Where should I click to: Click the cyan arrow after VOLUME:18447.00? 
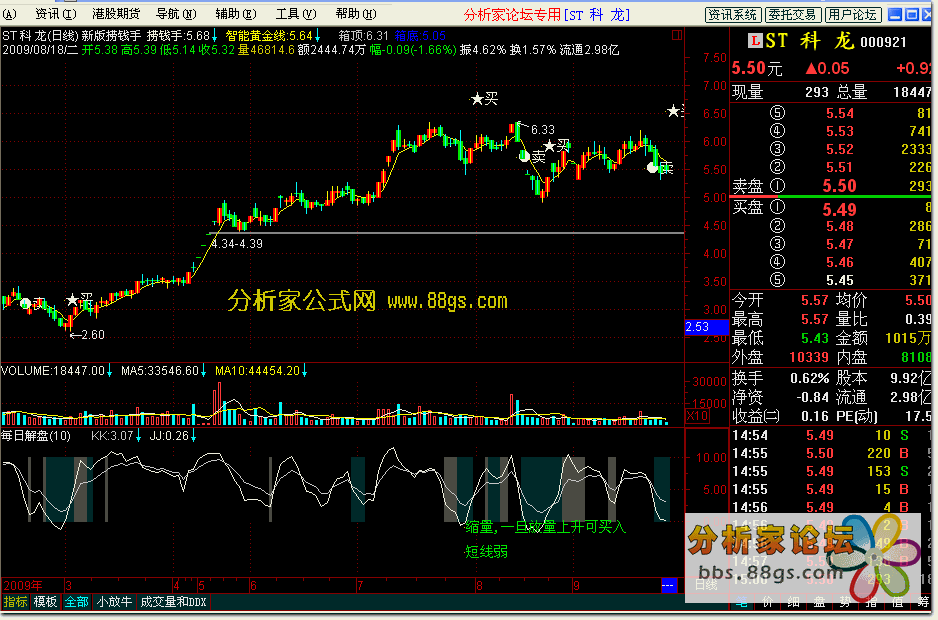[x=109, y=371]
